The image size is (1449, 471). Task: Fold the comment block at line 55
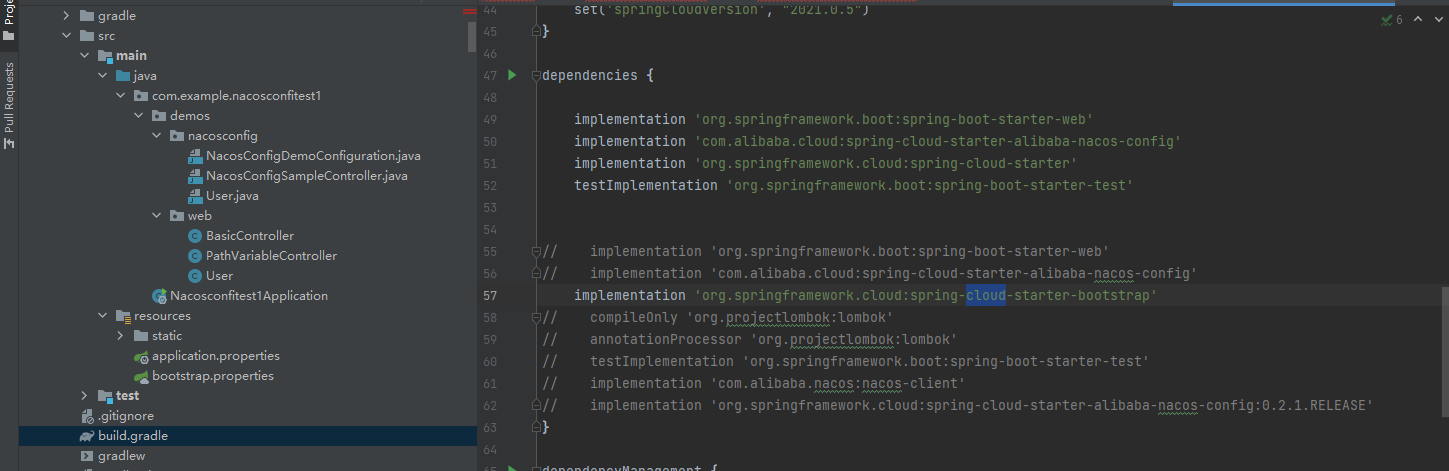point(536,251)
